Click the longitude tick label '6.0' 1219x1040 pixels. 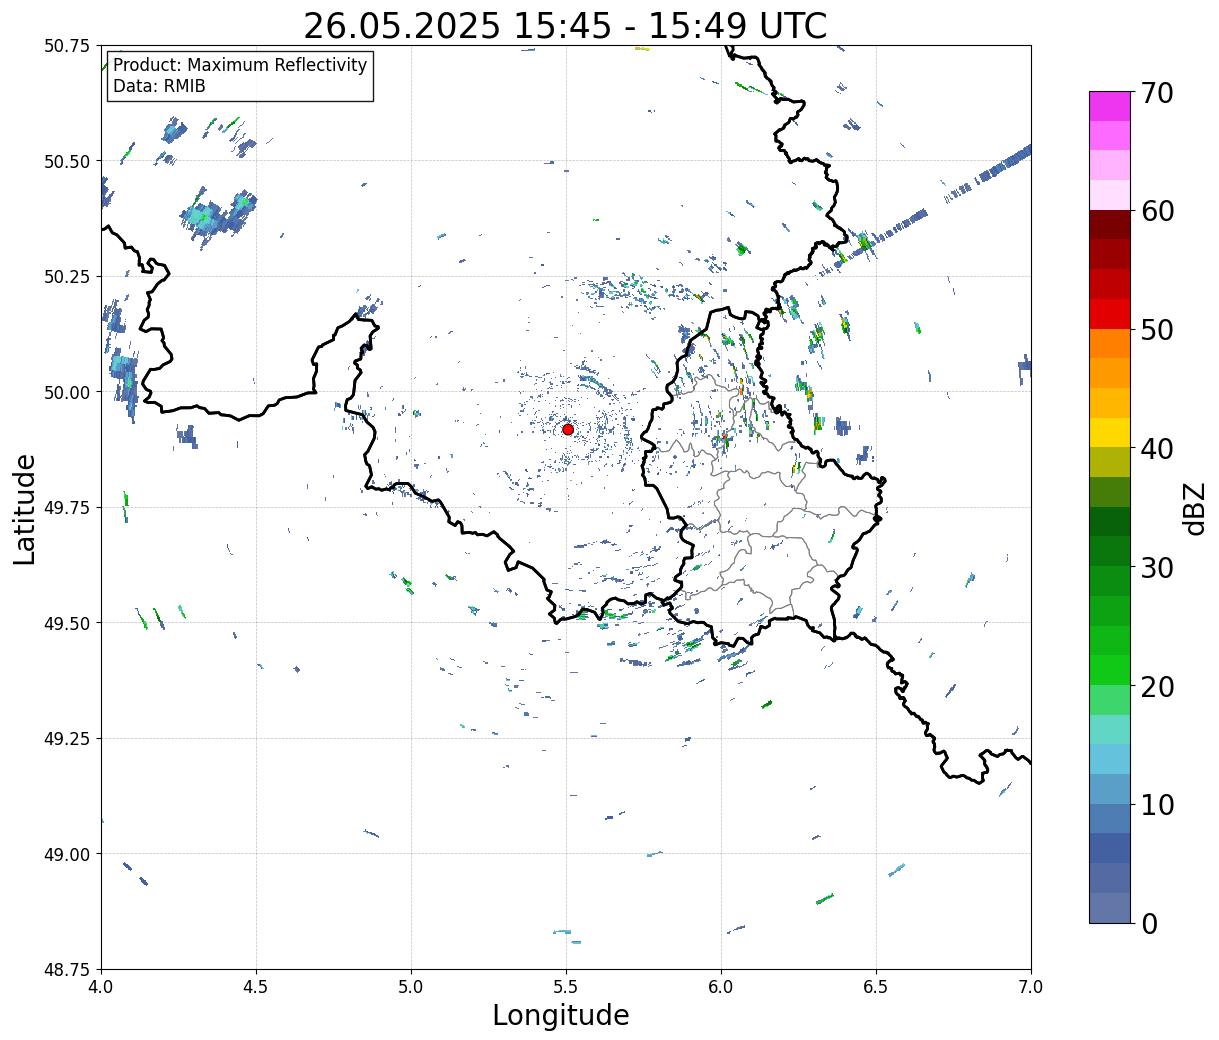(721, 987)
